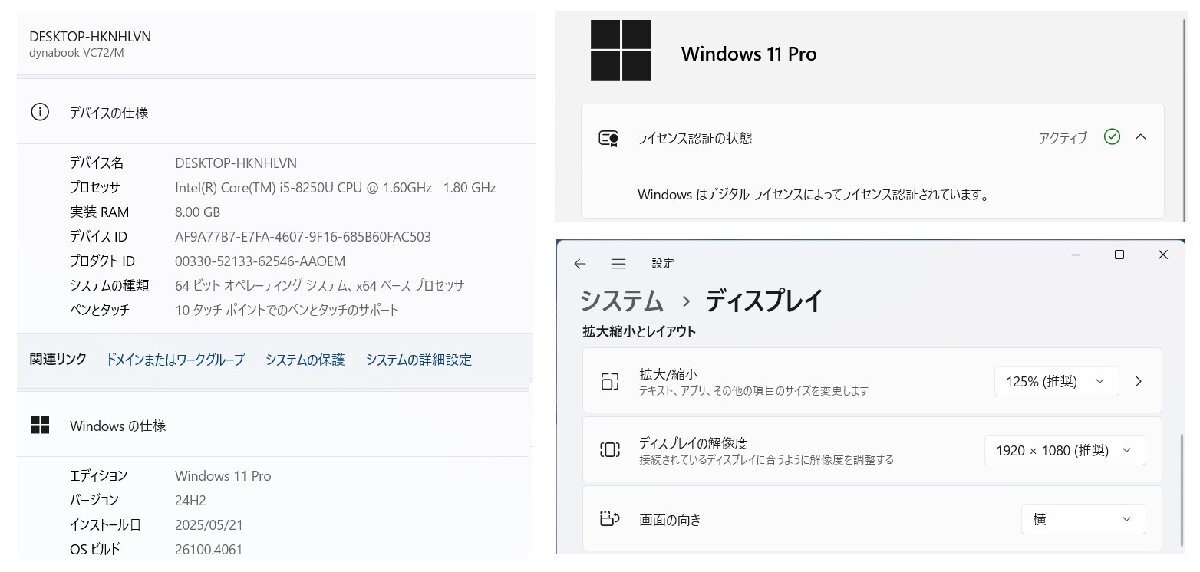
Task: Click the scale (拡大/縮小) row icon
Action: point(610,381)
